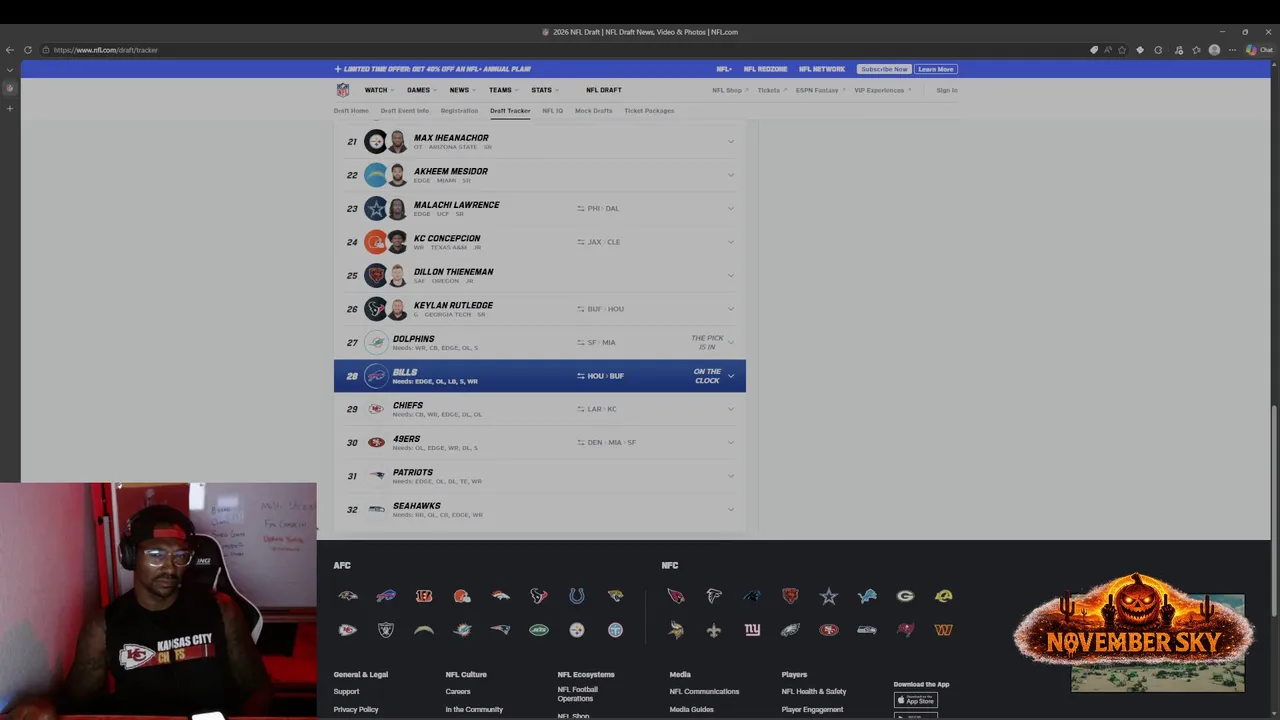Select the Dolphins pick 27 row
This screenshot has height=720, width=1280.
point(540,342)
